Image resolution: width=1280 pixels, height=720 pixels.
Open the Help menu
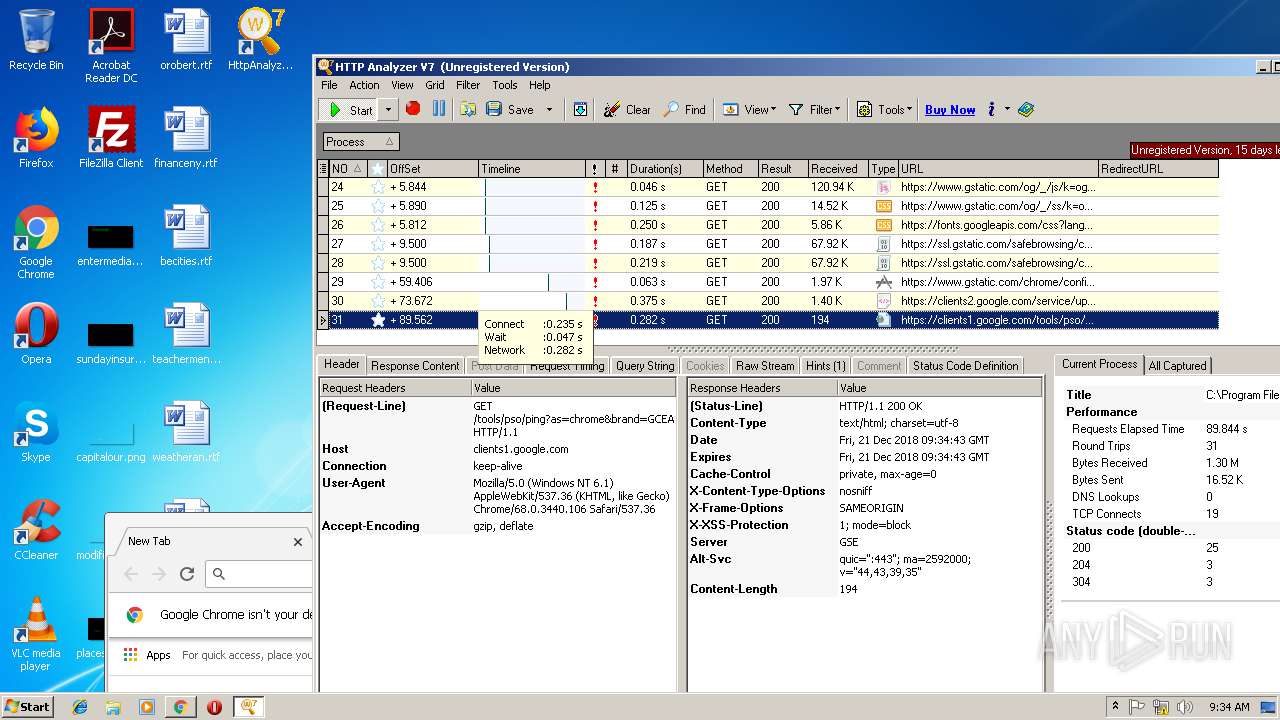[540, 85]
